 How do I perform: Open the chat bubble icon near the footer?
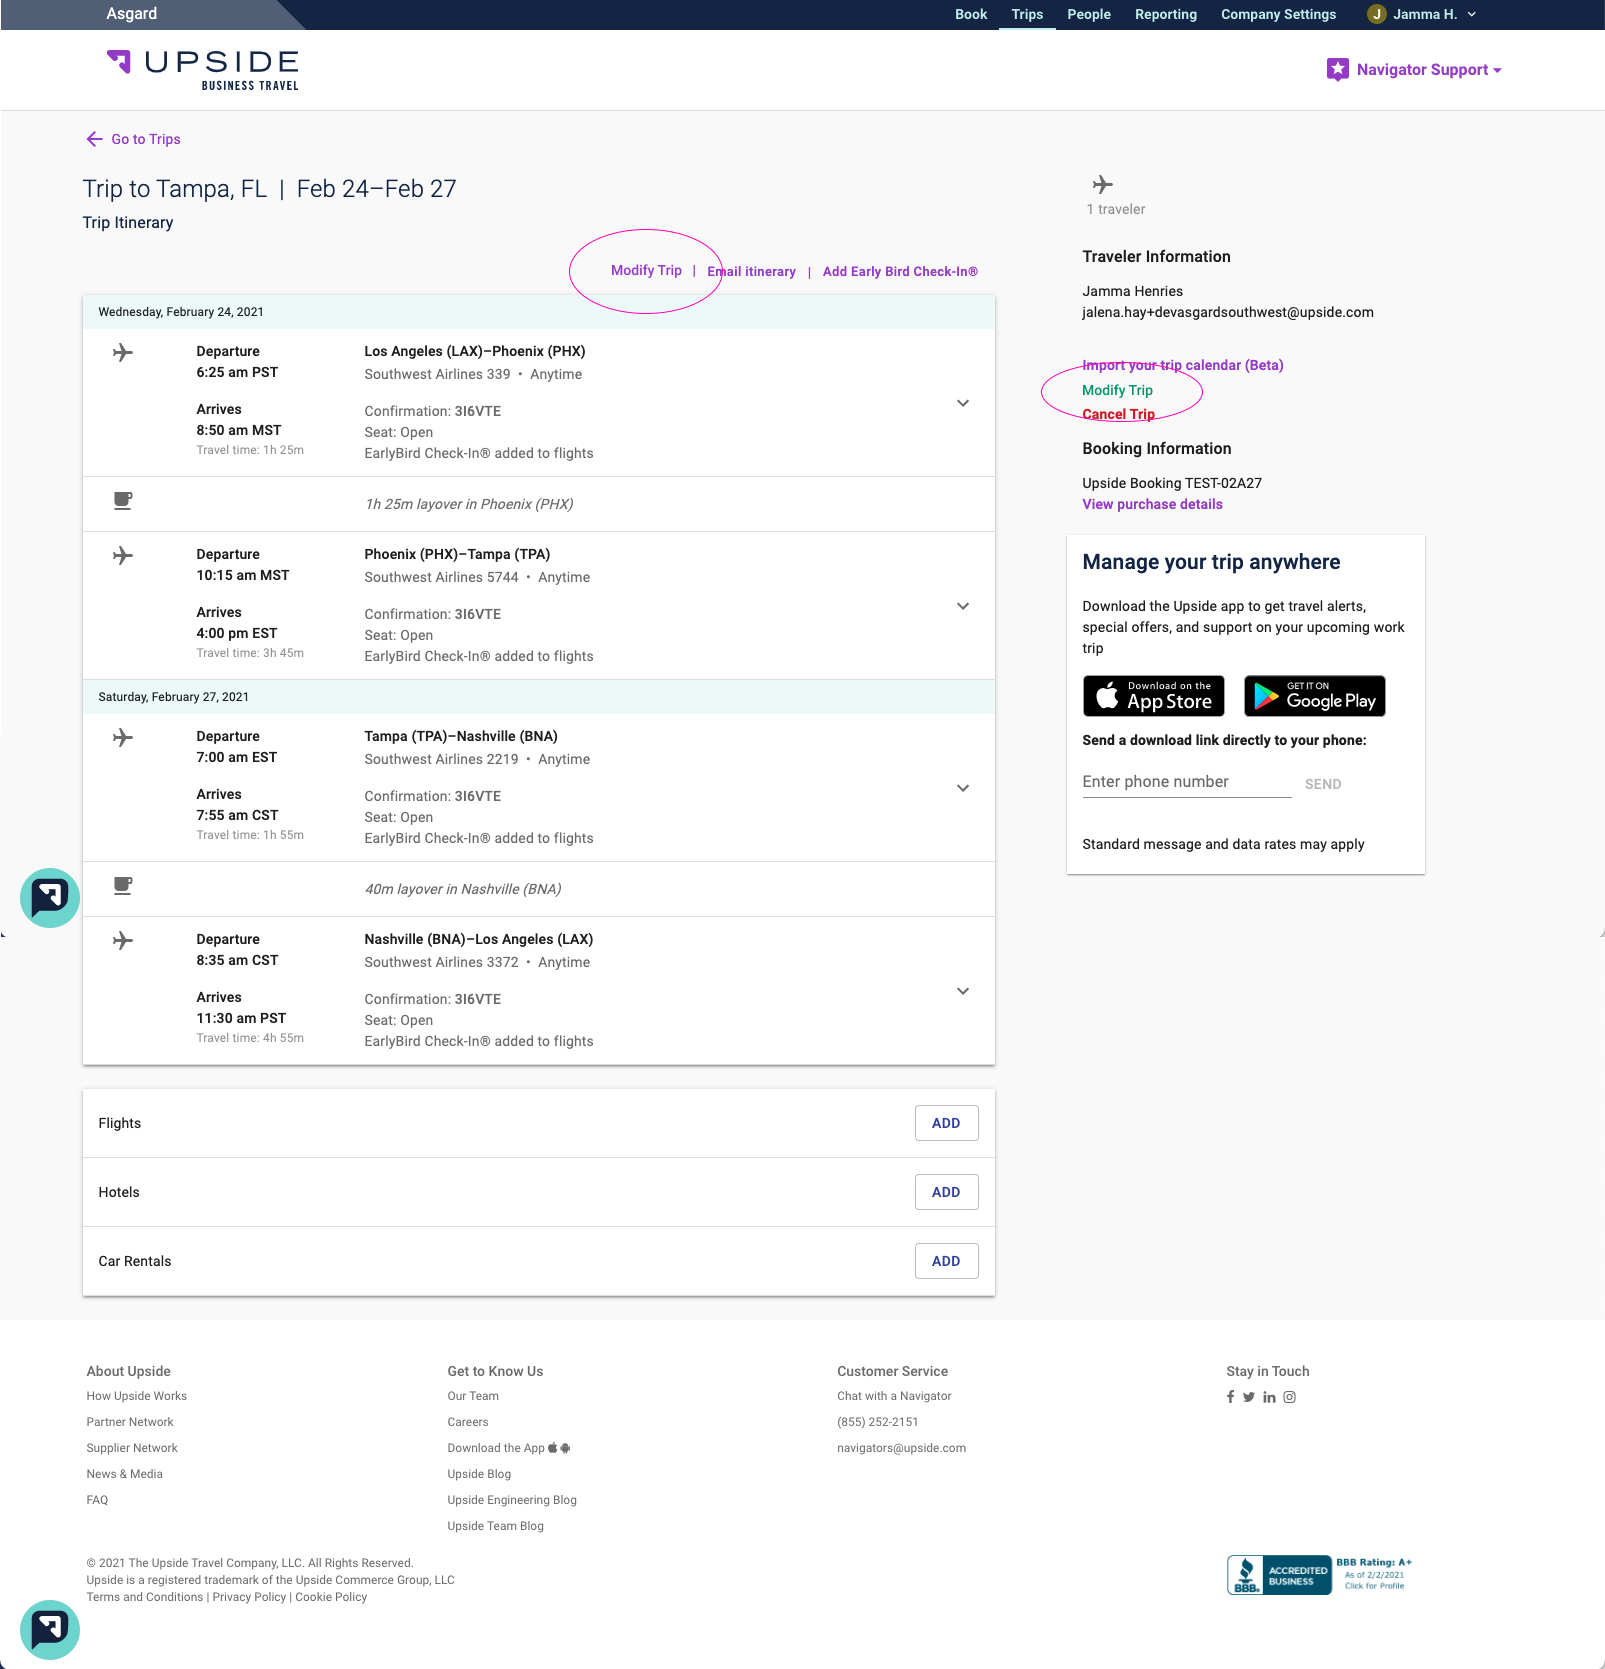50,1630
